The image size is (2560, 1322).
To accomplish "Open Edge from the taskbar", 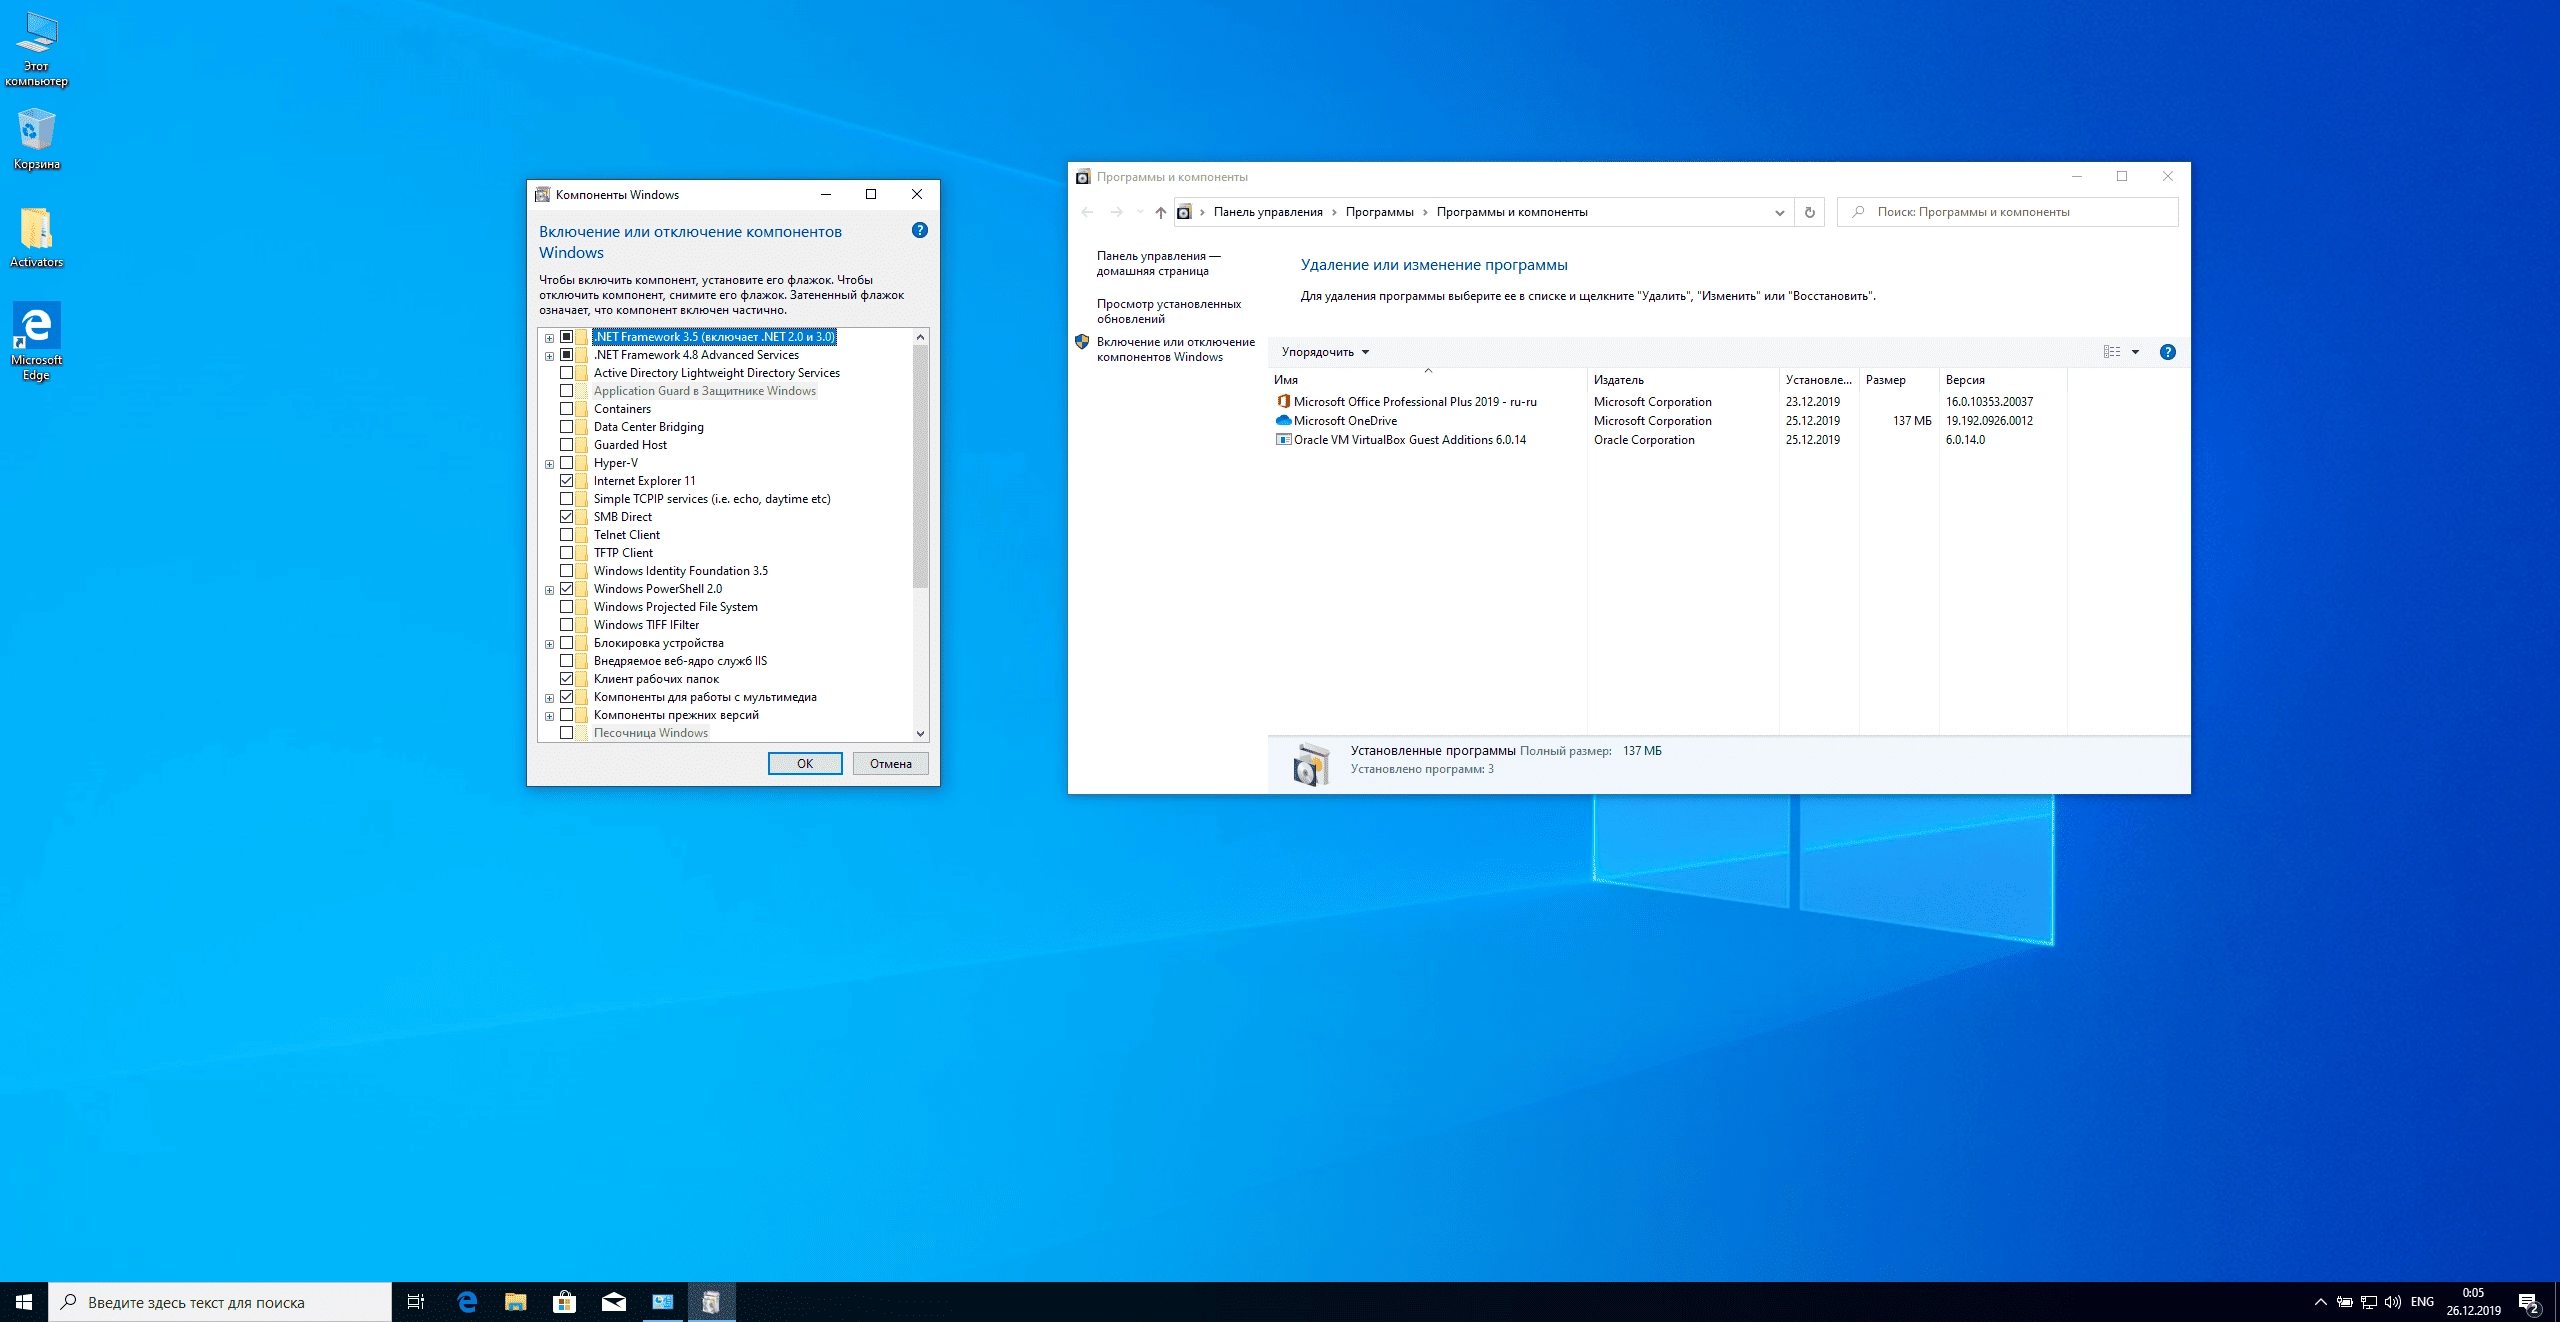I will [x=467, y=1302].
